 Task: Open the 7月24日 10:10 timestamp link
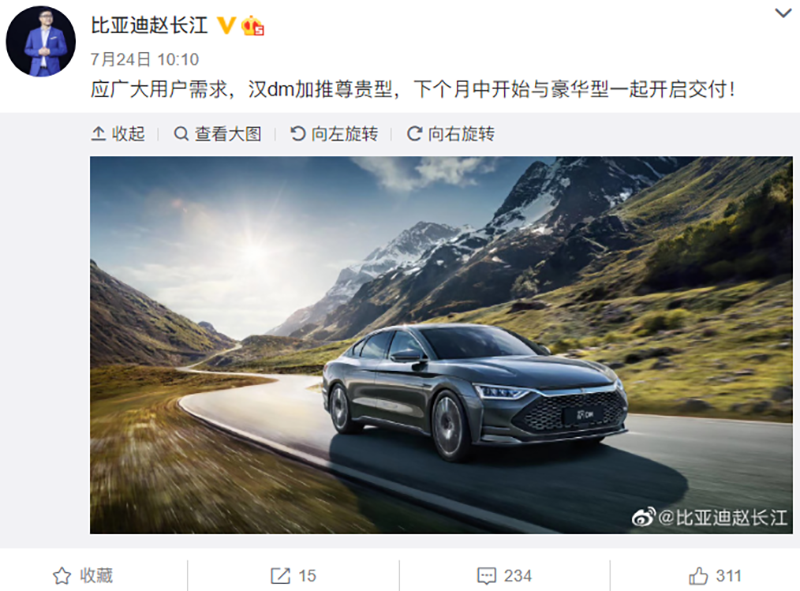coord(145,60)
